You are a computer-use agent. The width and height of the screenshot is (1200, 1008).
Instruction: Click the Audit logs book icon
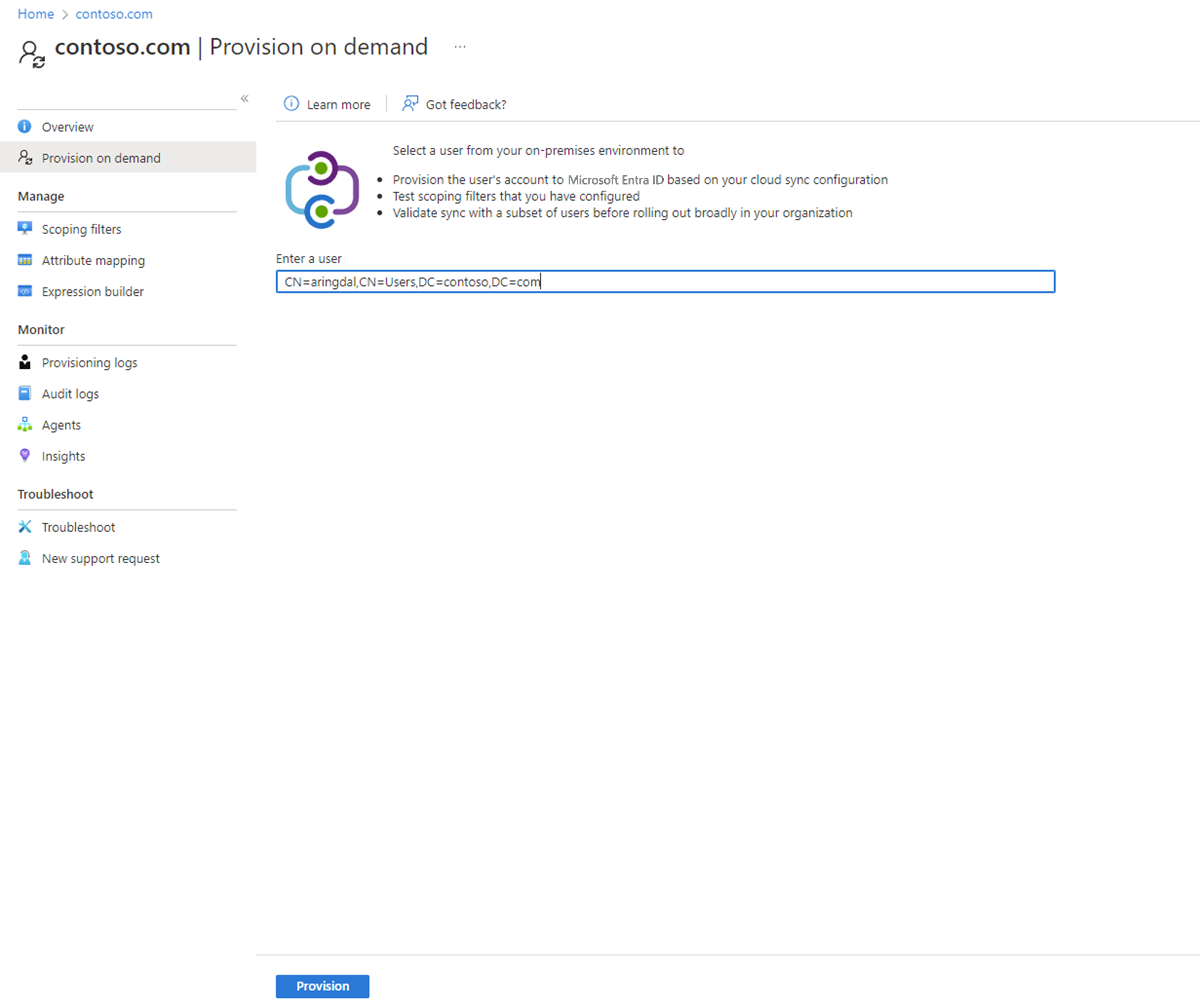[25, 393]
